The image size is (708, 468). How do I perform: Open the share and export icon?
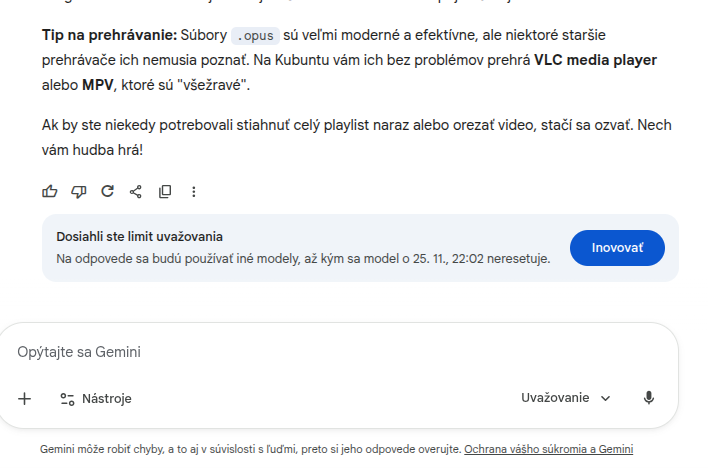(137, 191)
